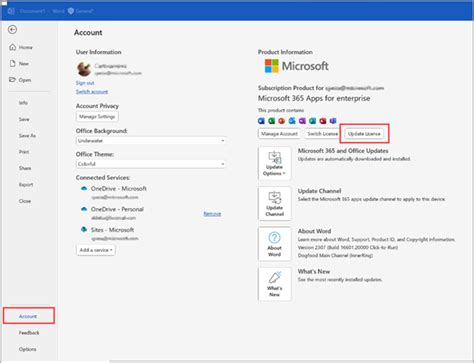
Task: Remove the OneDrive - Personal service
Action: click(x=212, y=214)
